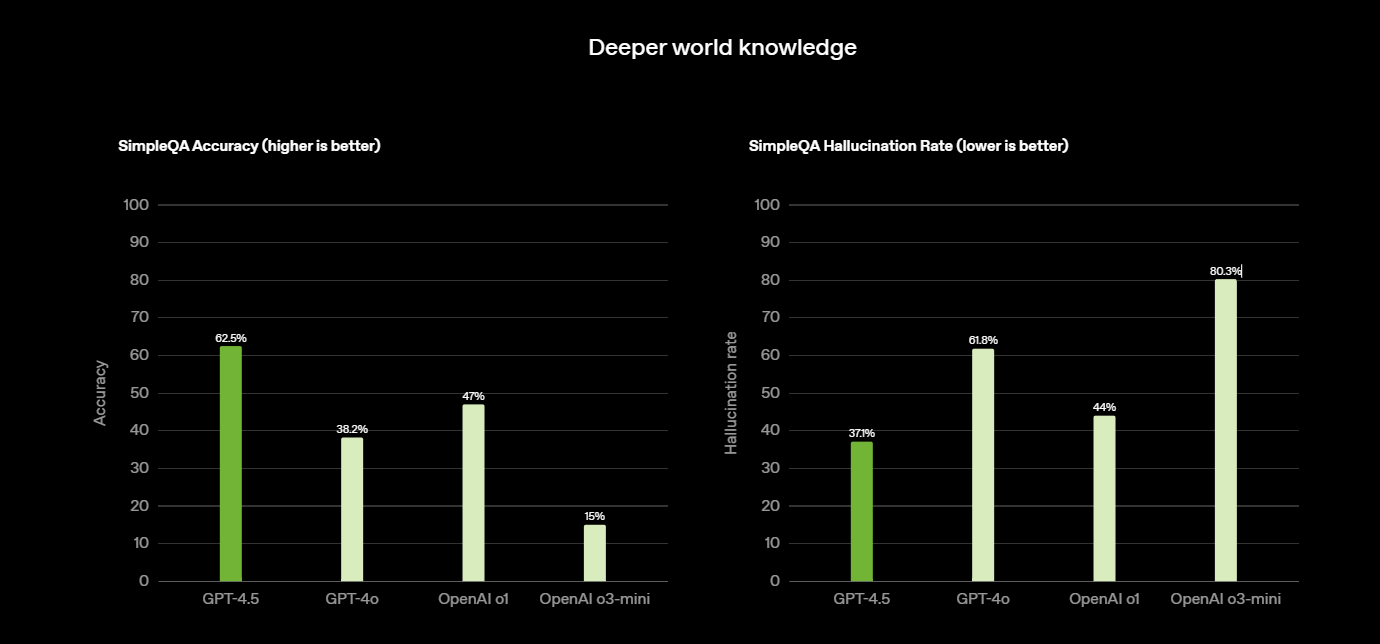Select OpenAI o3-mini bar in Accuracy chart

click(594, 553)
